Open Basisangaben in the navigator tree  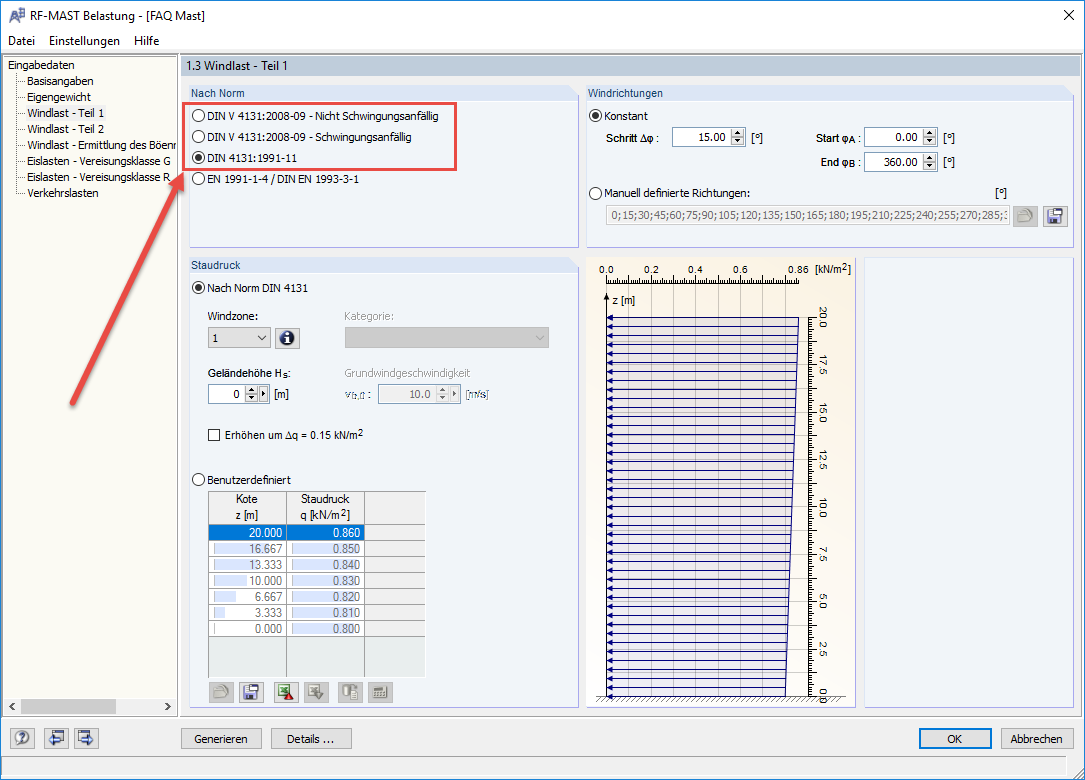(x=60, y=81)
